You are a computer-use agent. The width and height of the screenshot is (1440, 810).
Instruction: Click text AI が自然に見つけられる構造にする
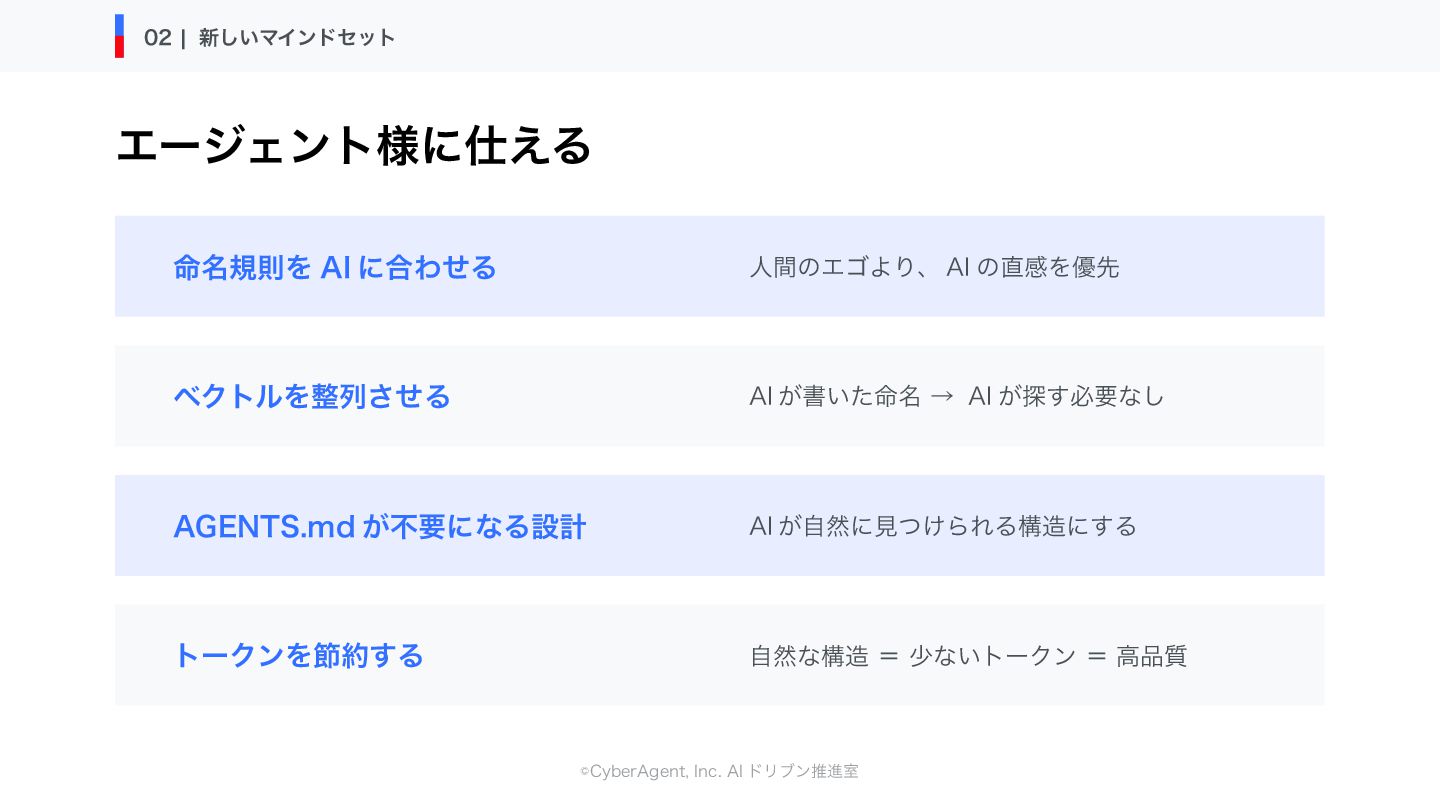coord(943,526)
